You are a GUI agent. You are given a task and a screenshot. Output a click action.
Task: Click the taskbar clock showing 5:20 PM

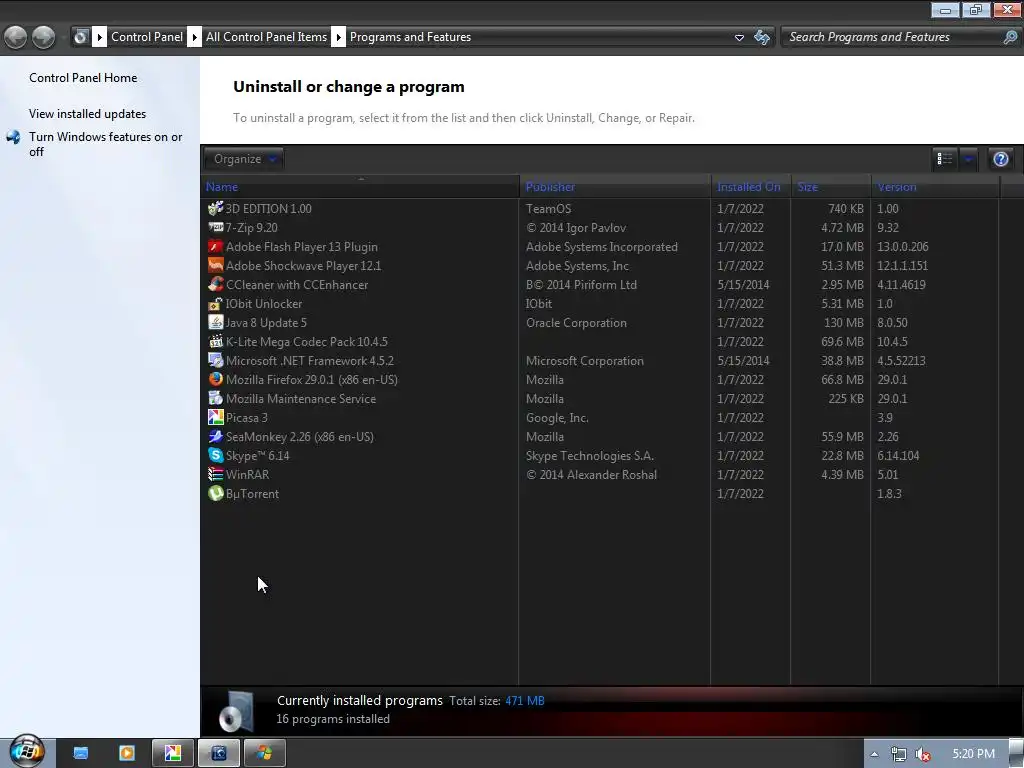click(973, 754)
